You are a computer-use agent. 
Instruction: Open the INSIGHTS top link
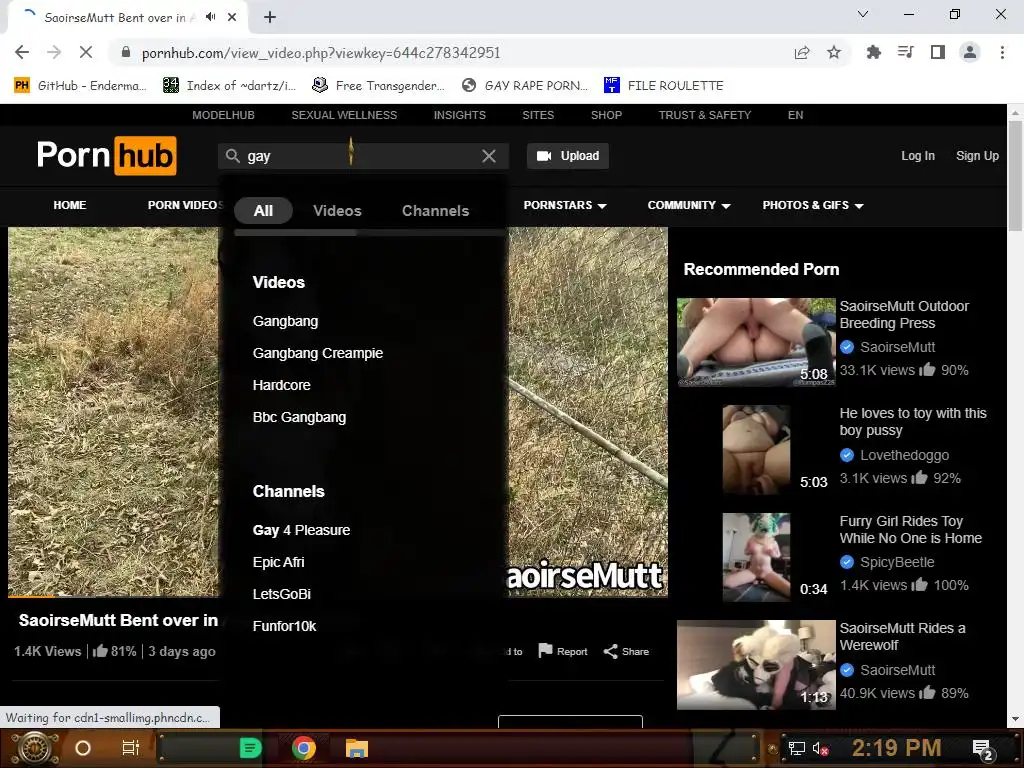(460, 115)
